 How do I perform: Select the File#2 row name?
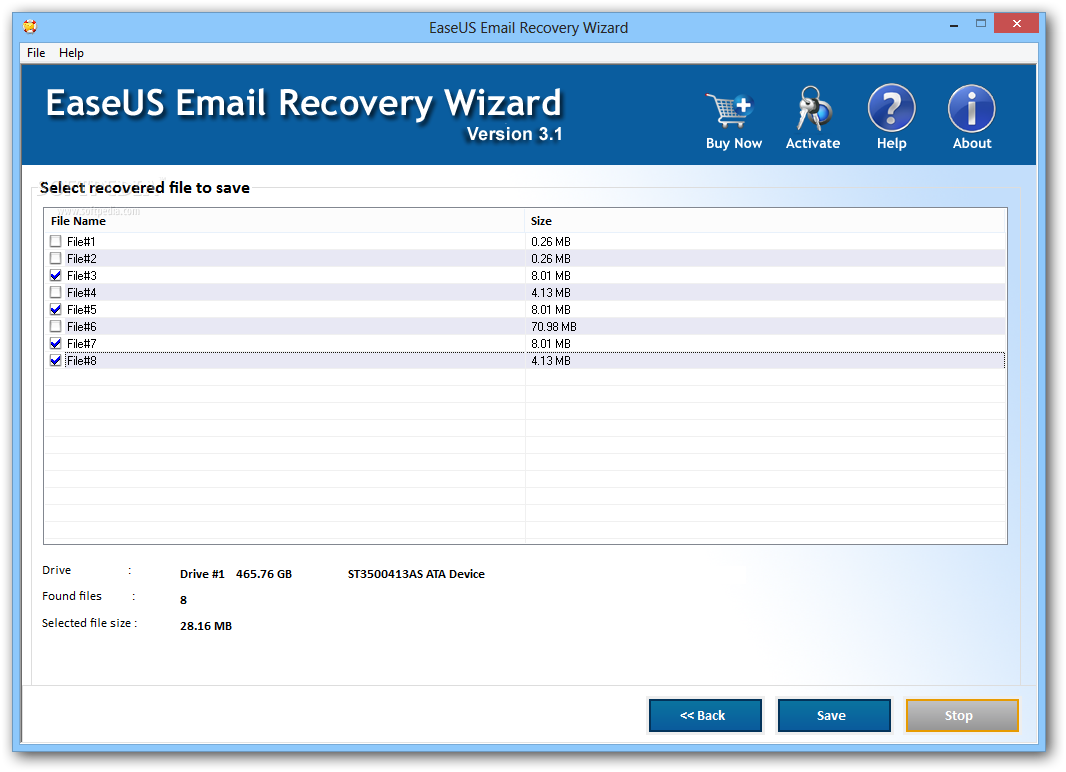coord(82,258)
